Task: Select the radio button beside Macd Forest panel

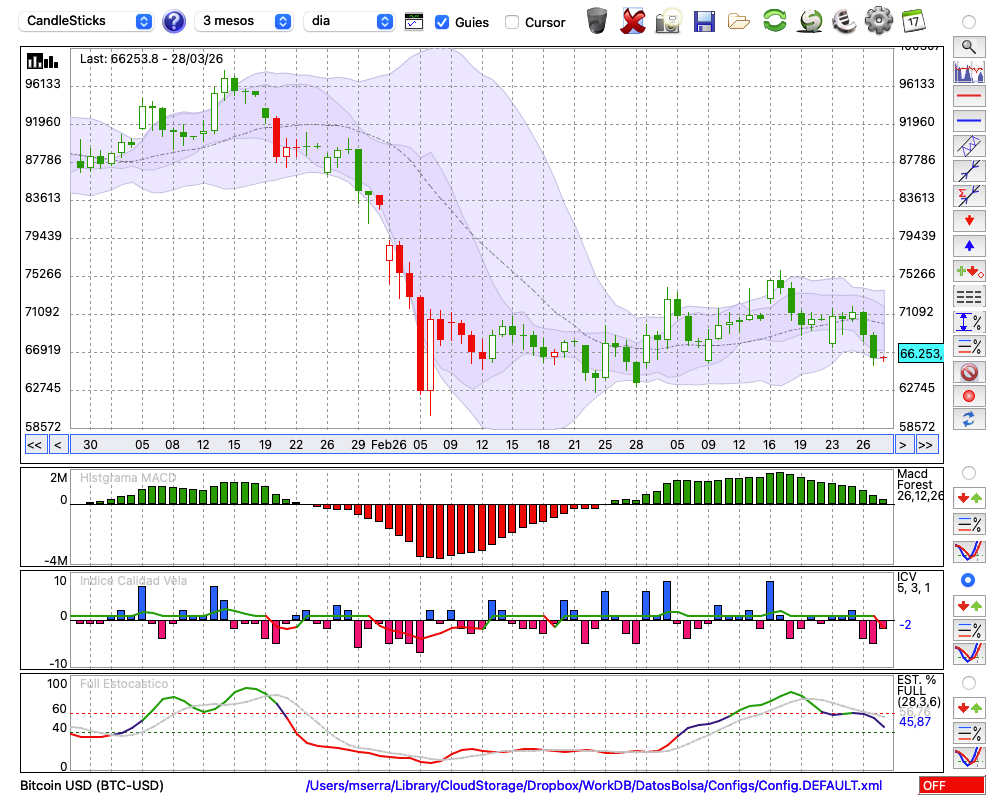Action: pyautogui.click(x=968, y=472)
